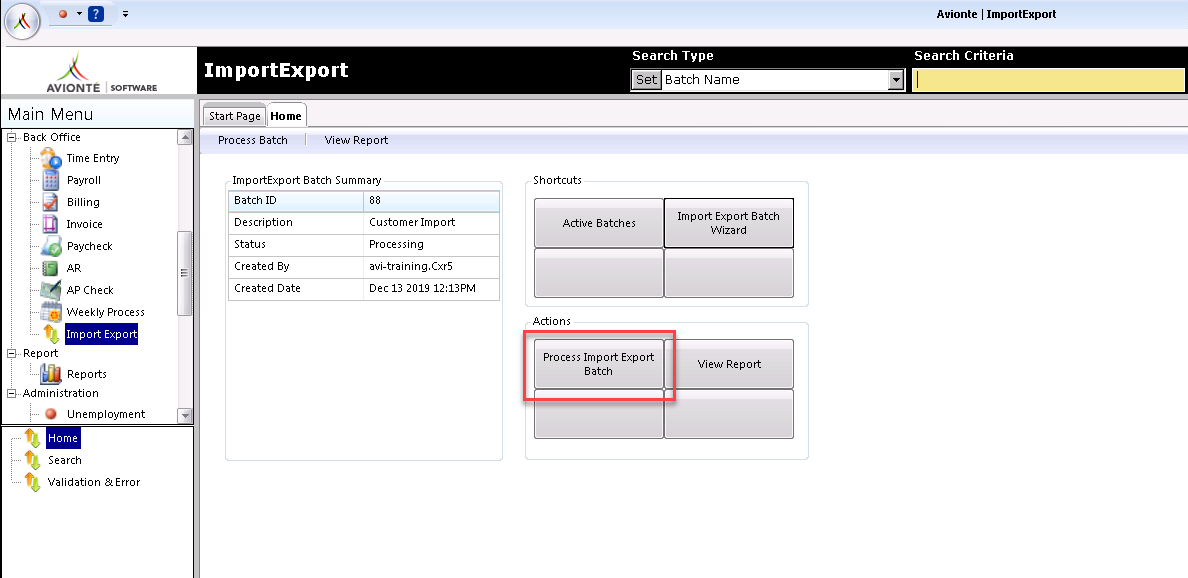Collapse the Report tree node
The image size is (1188, 578).
[x=11, y=353]
